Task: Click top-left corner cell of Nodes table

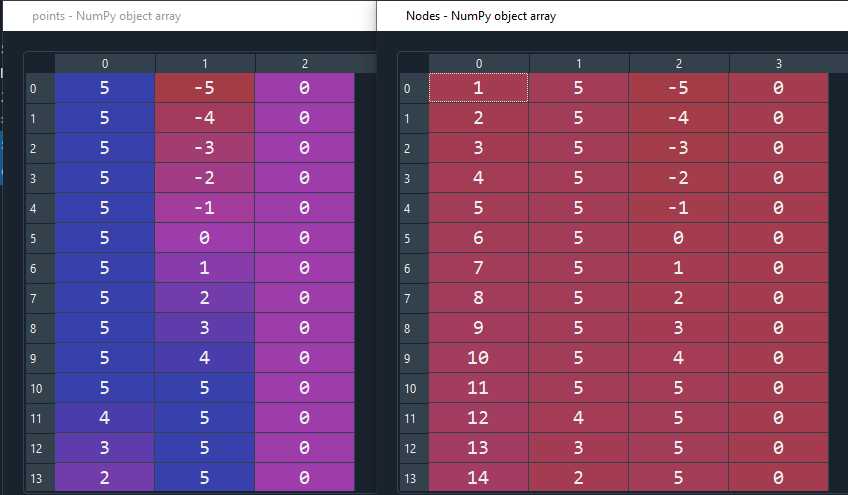Action: tap(414, 63)
